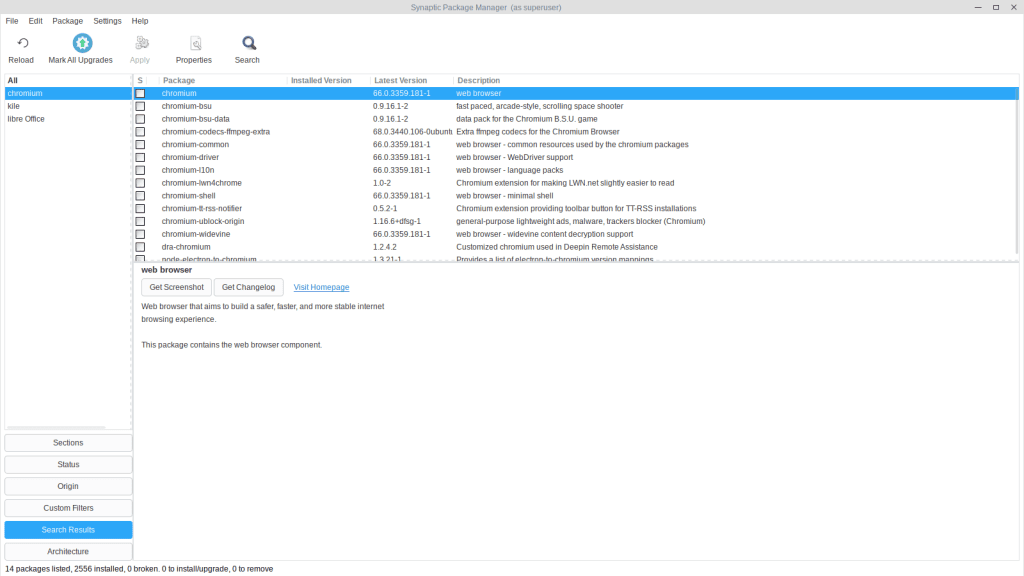Click the Mark All Upgrades icon
1024x576 pixels.
[82, 43]
